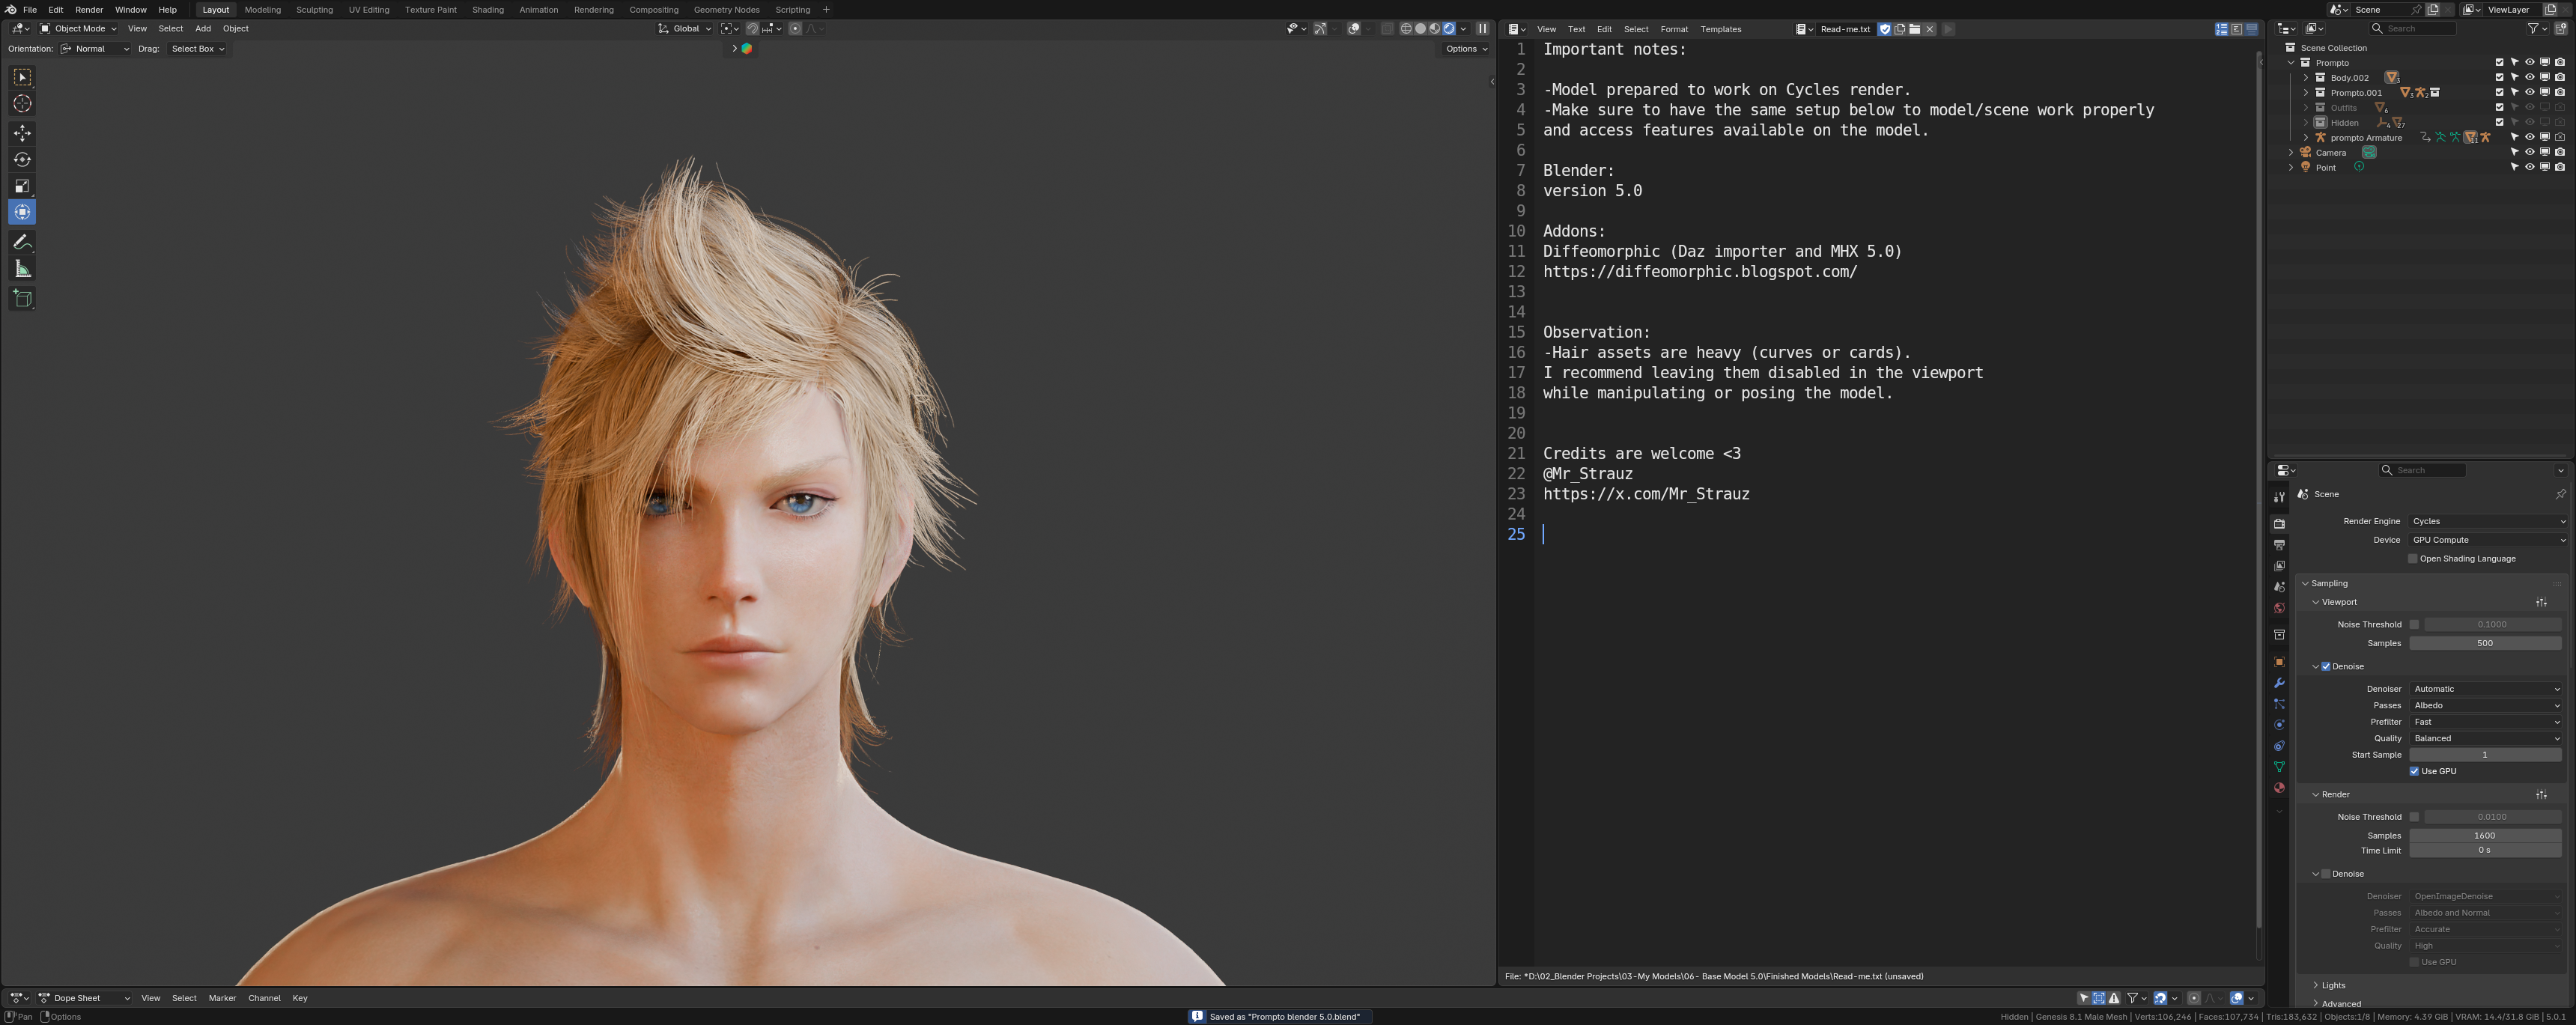Image resolution: width=2576 pixels, height=1025 pixels.
Task: Activate the Select Box tool icon
Action: (x=22, y=77)
